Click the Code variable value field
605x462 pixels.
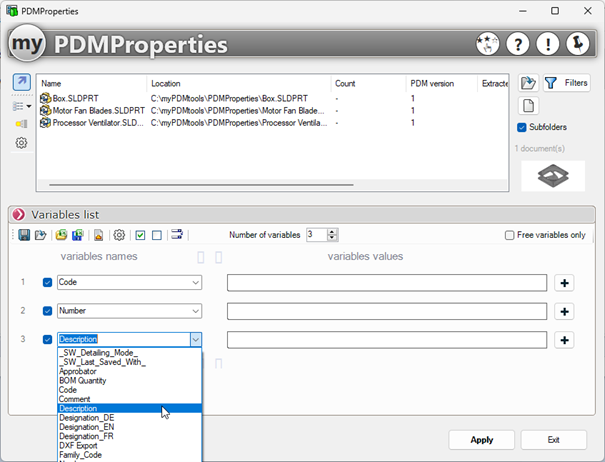387,283
